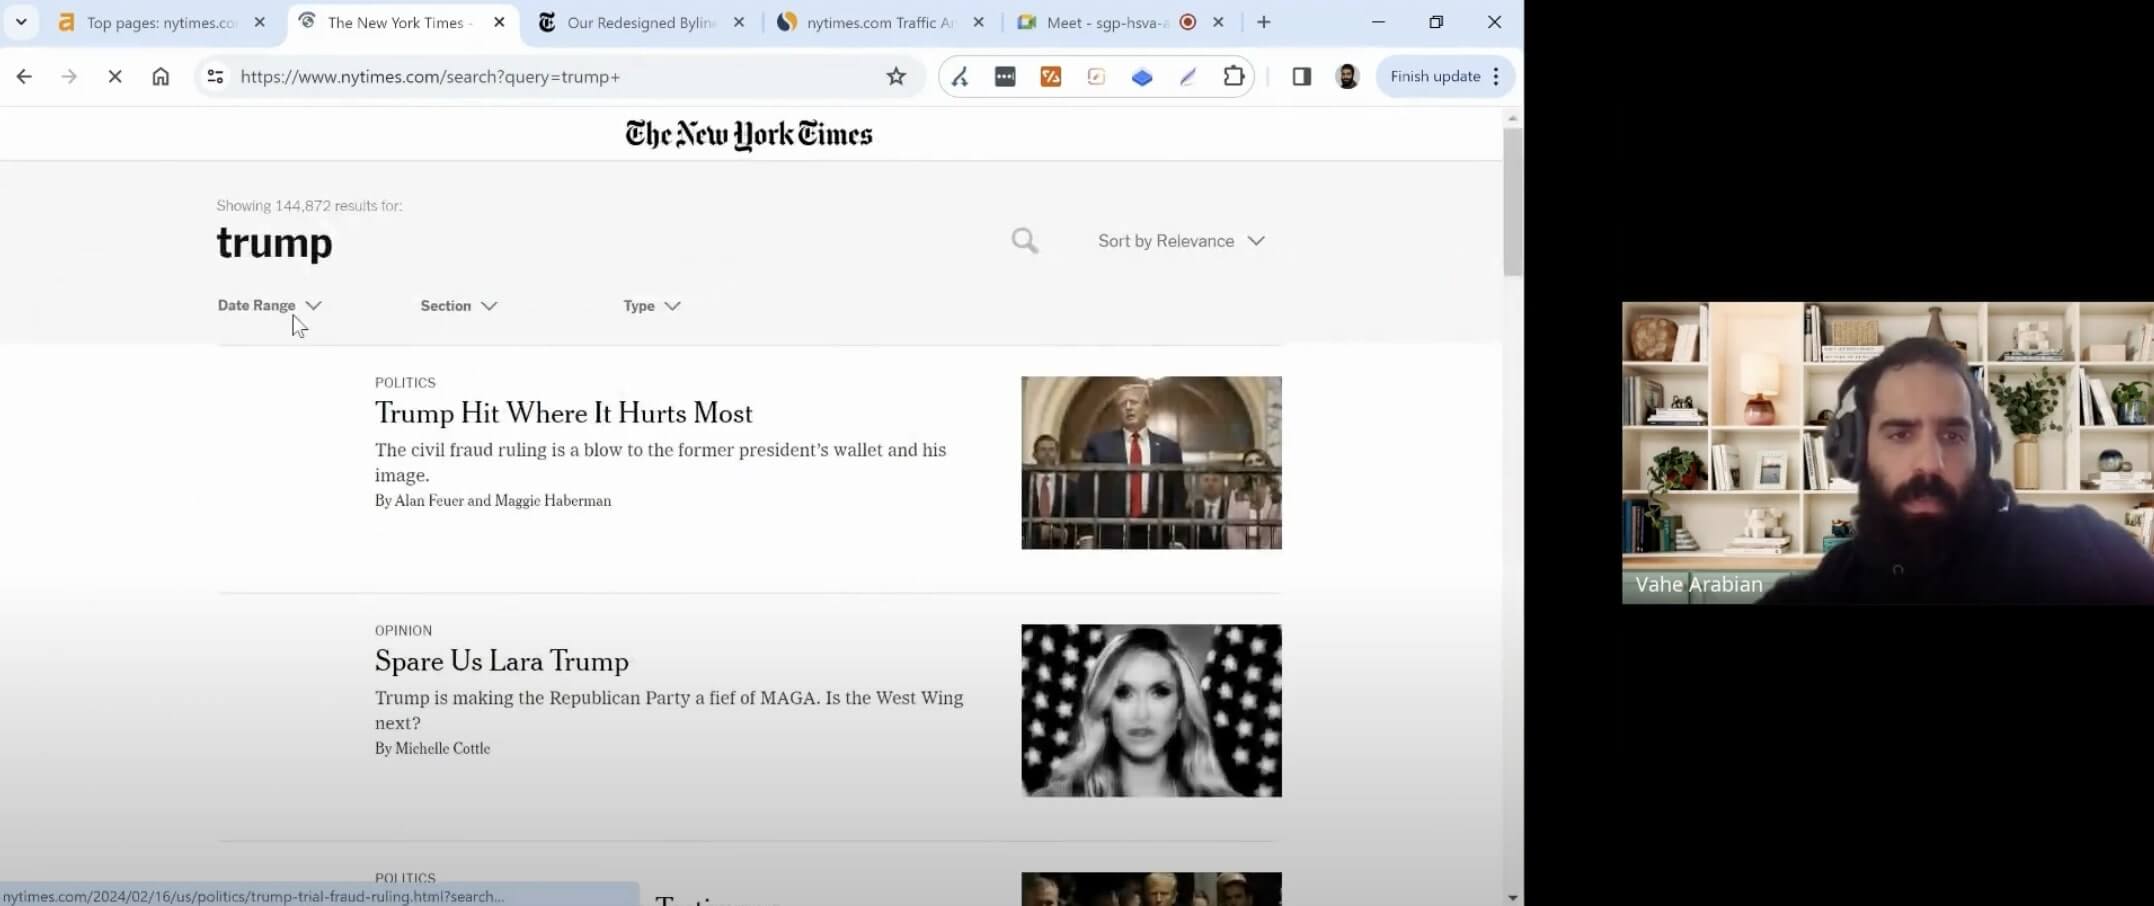Click the Home button in toolbar
Screen dimensions: 2154x906
click(x=160, y=77)
